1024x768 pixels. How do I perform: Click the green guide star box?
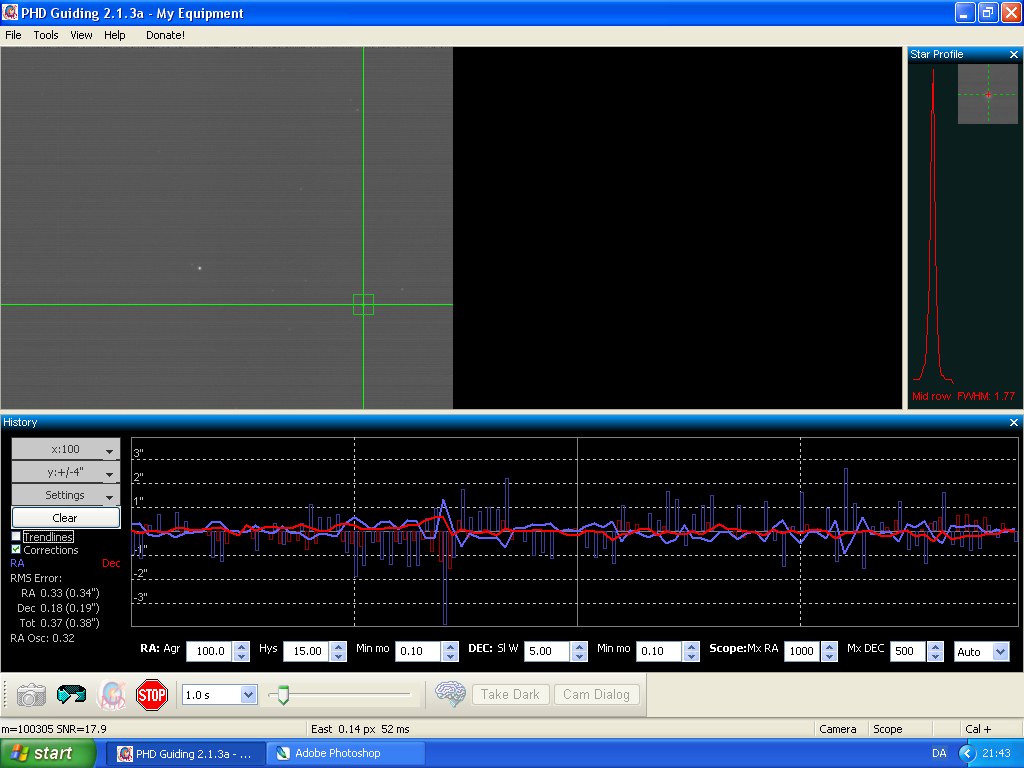[x=363, y=304]
